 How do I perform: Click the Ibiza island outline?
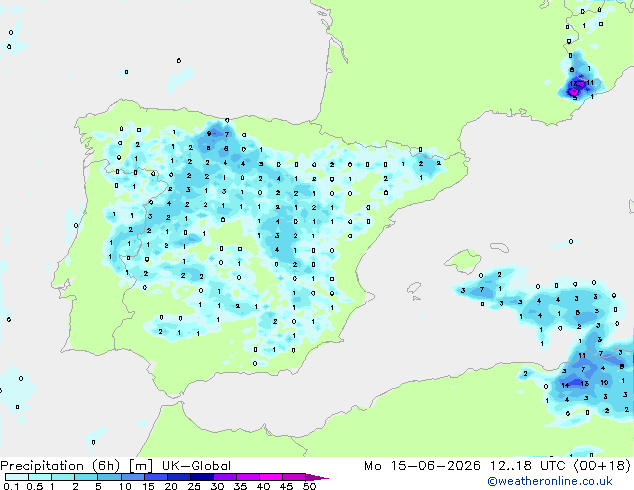click(x=414, y=288)
